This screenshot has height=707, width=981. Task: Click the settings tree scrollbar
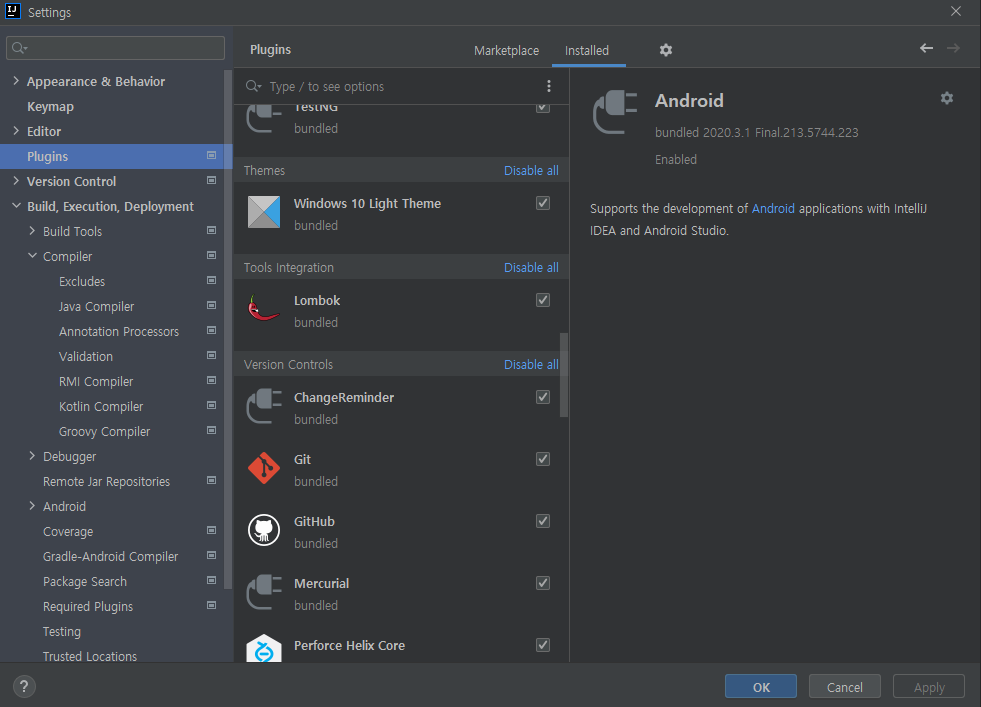tap(228, 328)
